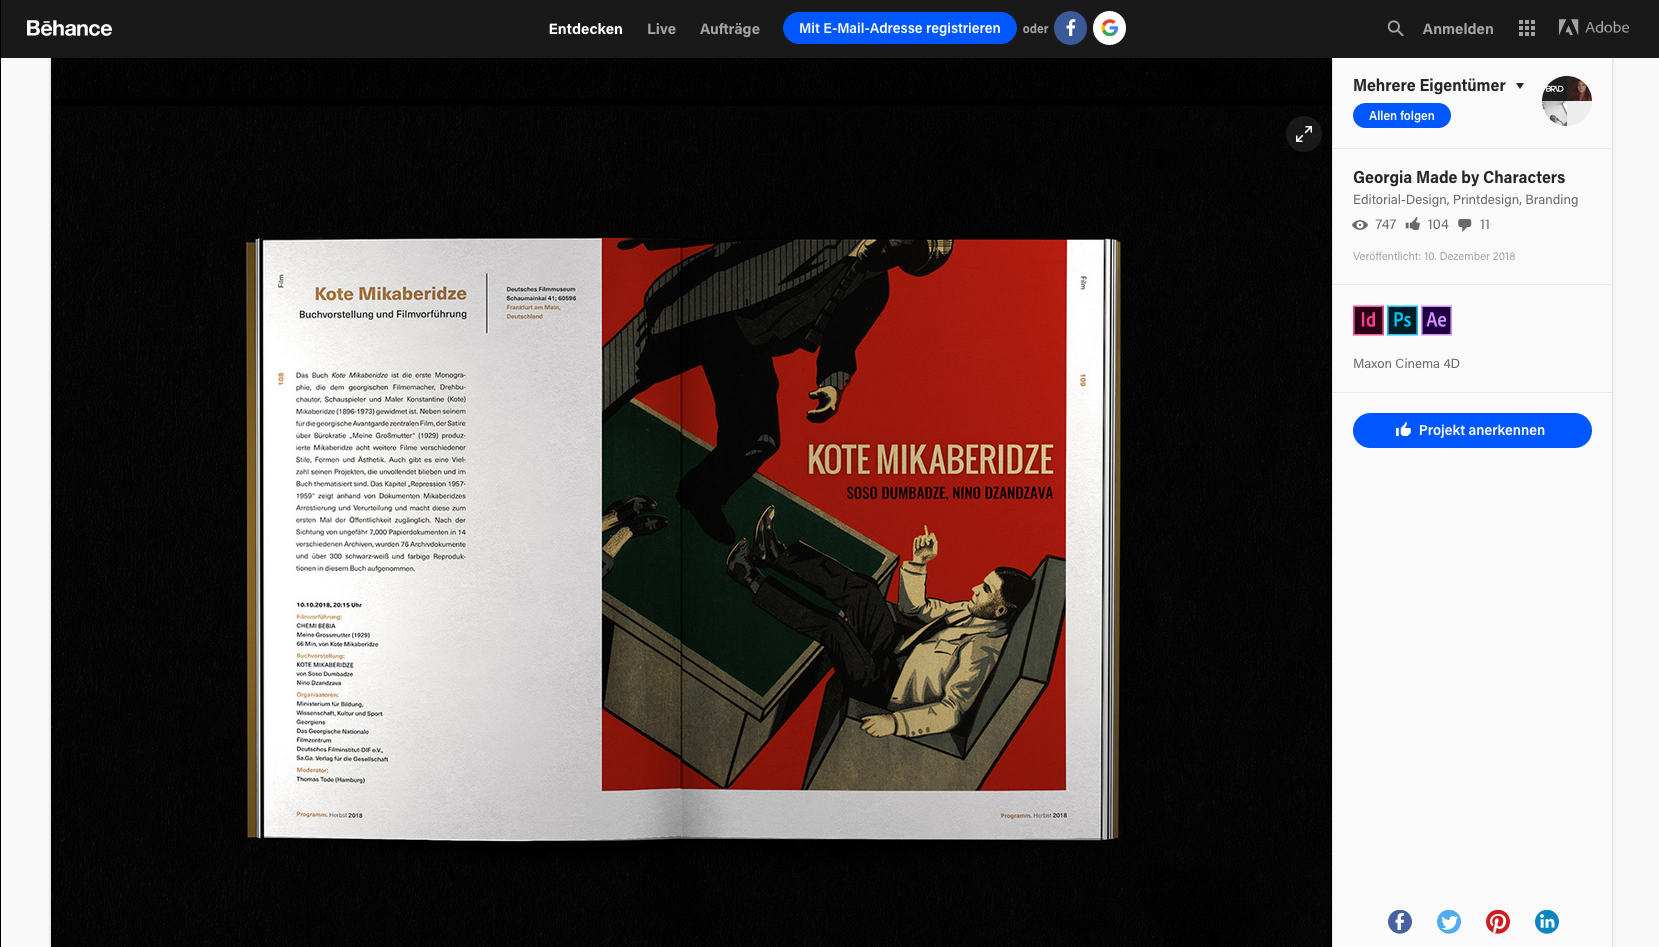
Task: Click the publication date text
Action: 1434,257
